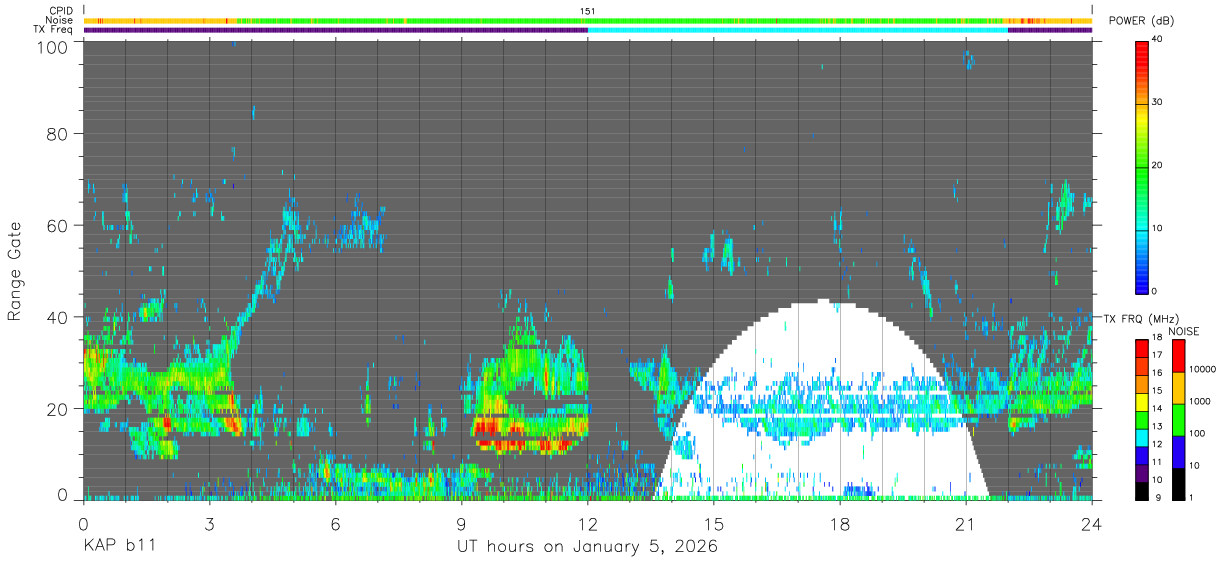The height and width of the screenshot is (567, 1228).
Task: Click the 1000 label on NOISE legend
Action: [x=1199, y=401]
